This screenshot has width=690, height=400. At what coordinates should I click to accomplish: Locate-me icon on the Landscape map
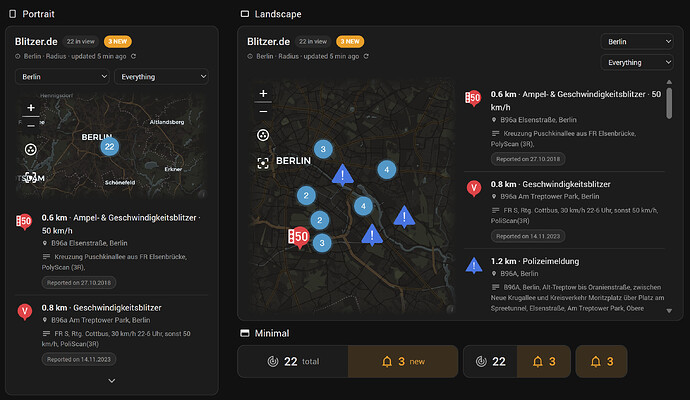pos(263,135)
